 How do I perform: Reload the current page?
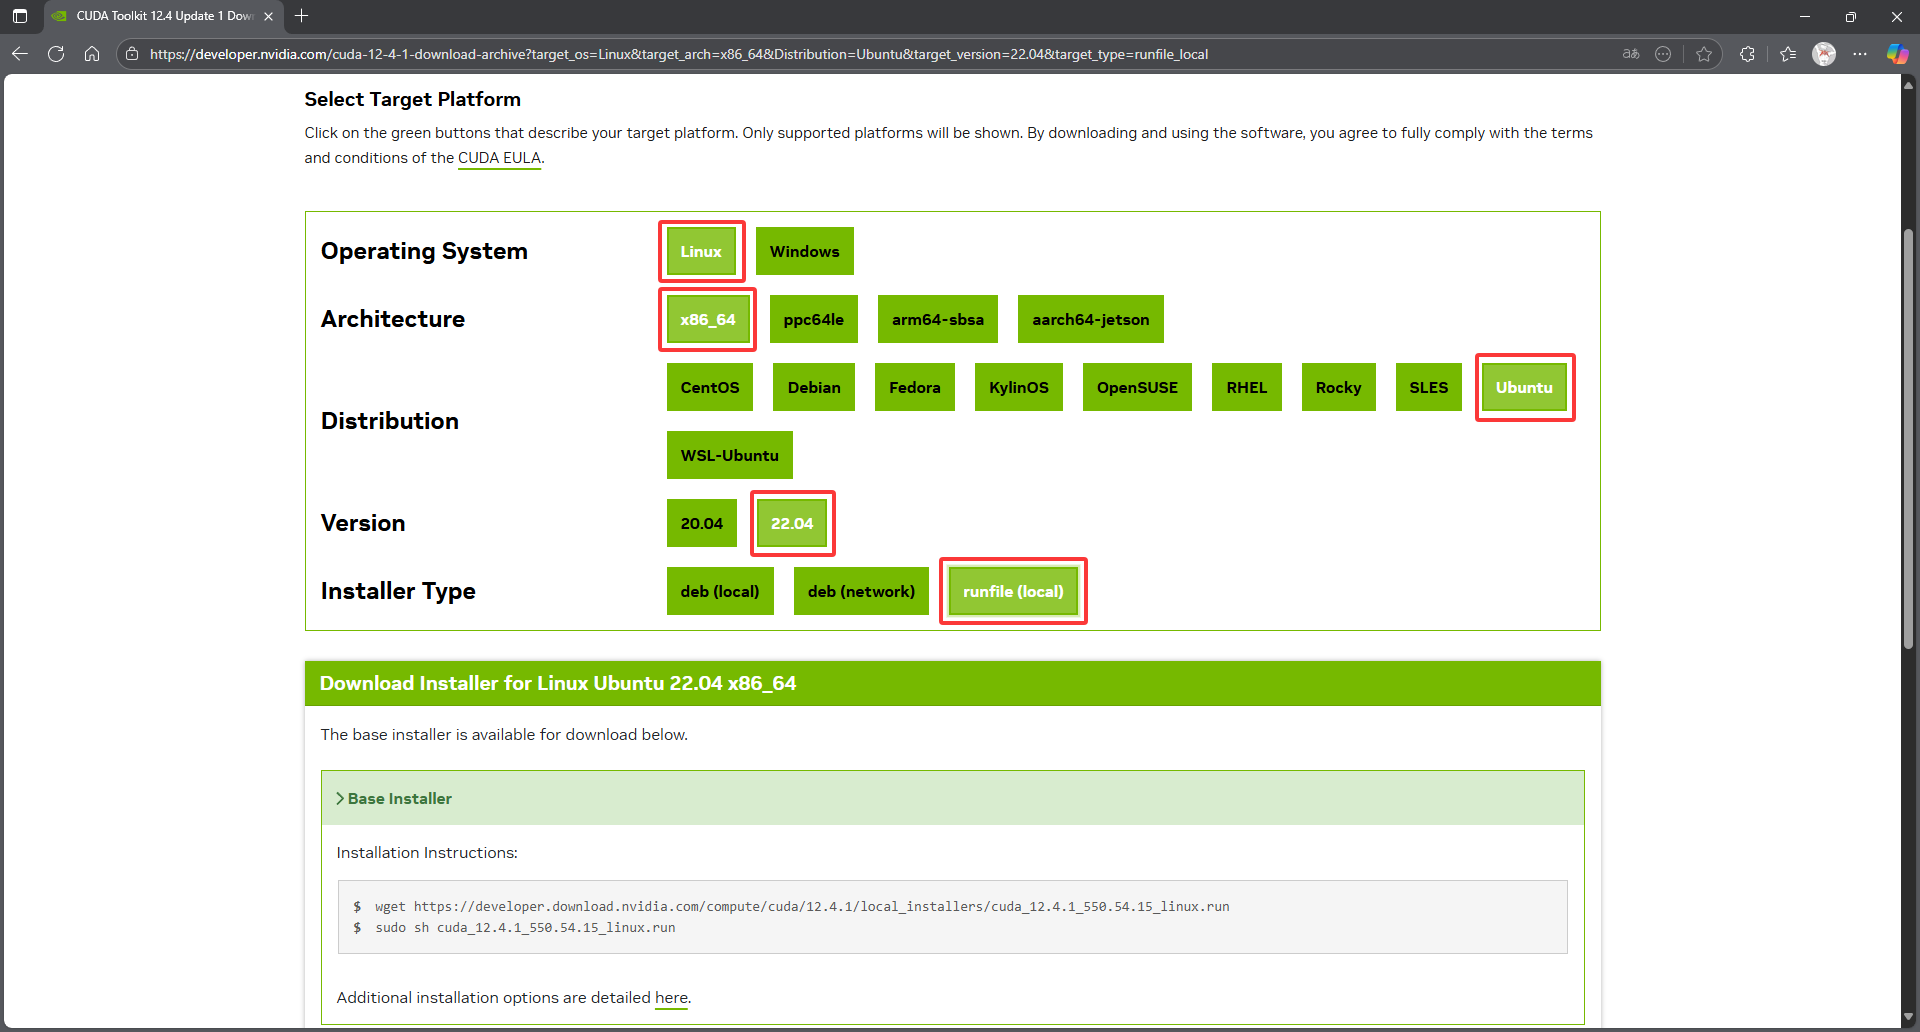click(x=56, y=54)
